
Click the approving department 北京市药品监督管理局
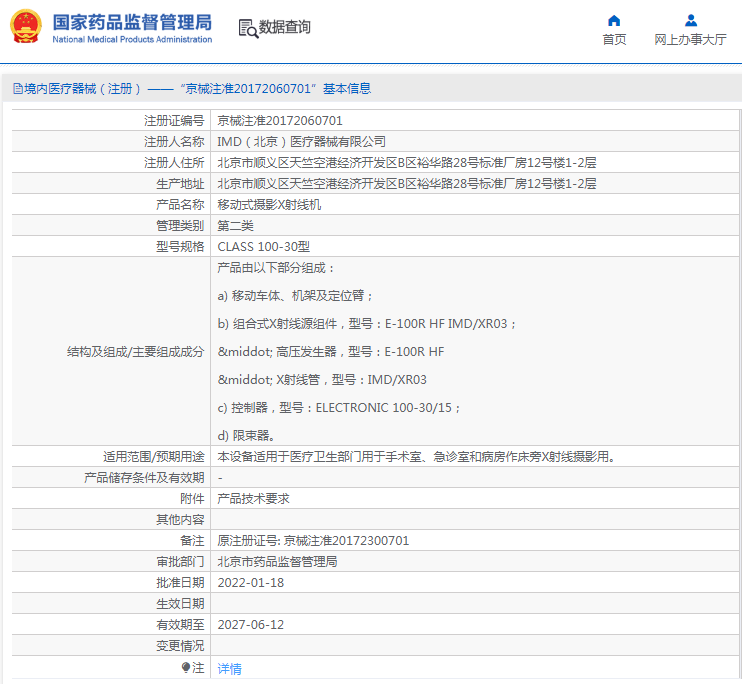coord(277,561)
